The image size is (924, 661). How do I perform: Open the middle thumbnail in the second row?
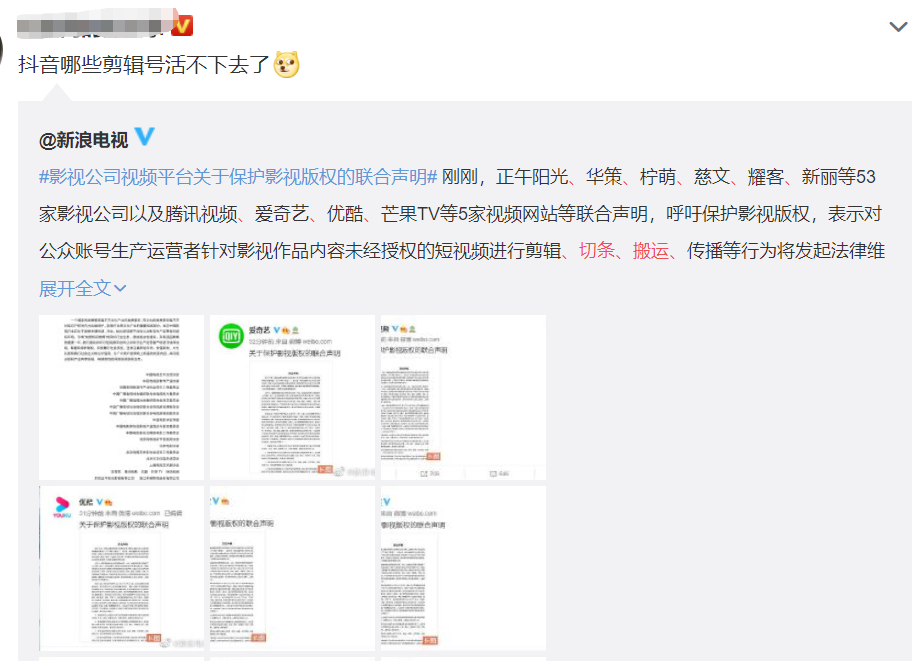tap(292, 569)
